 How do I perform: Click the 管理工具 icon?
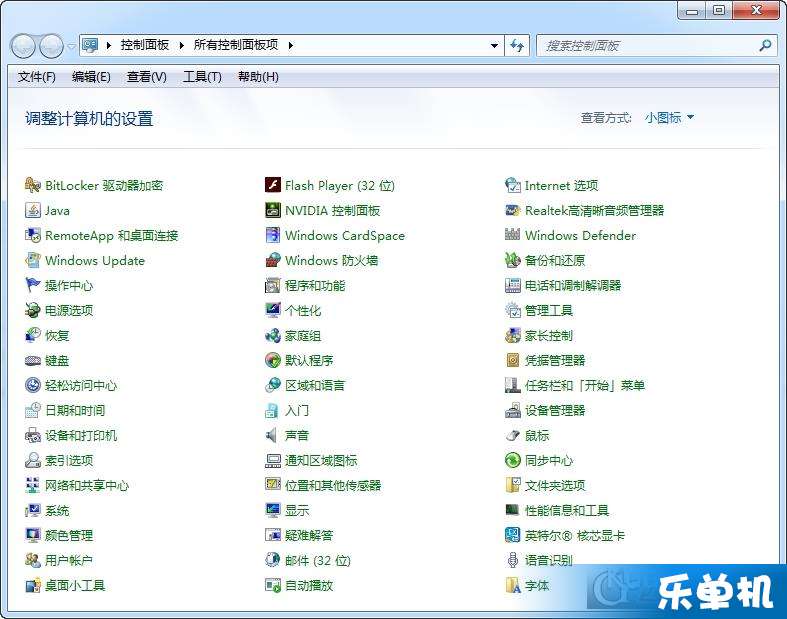[512, 310]
